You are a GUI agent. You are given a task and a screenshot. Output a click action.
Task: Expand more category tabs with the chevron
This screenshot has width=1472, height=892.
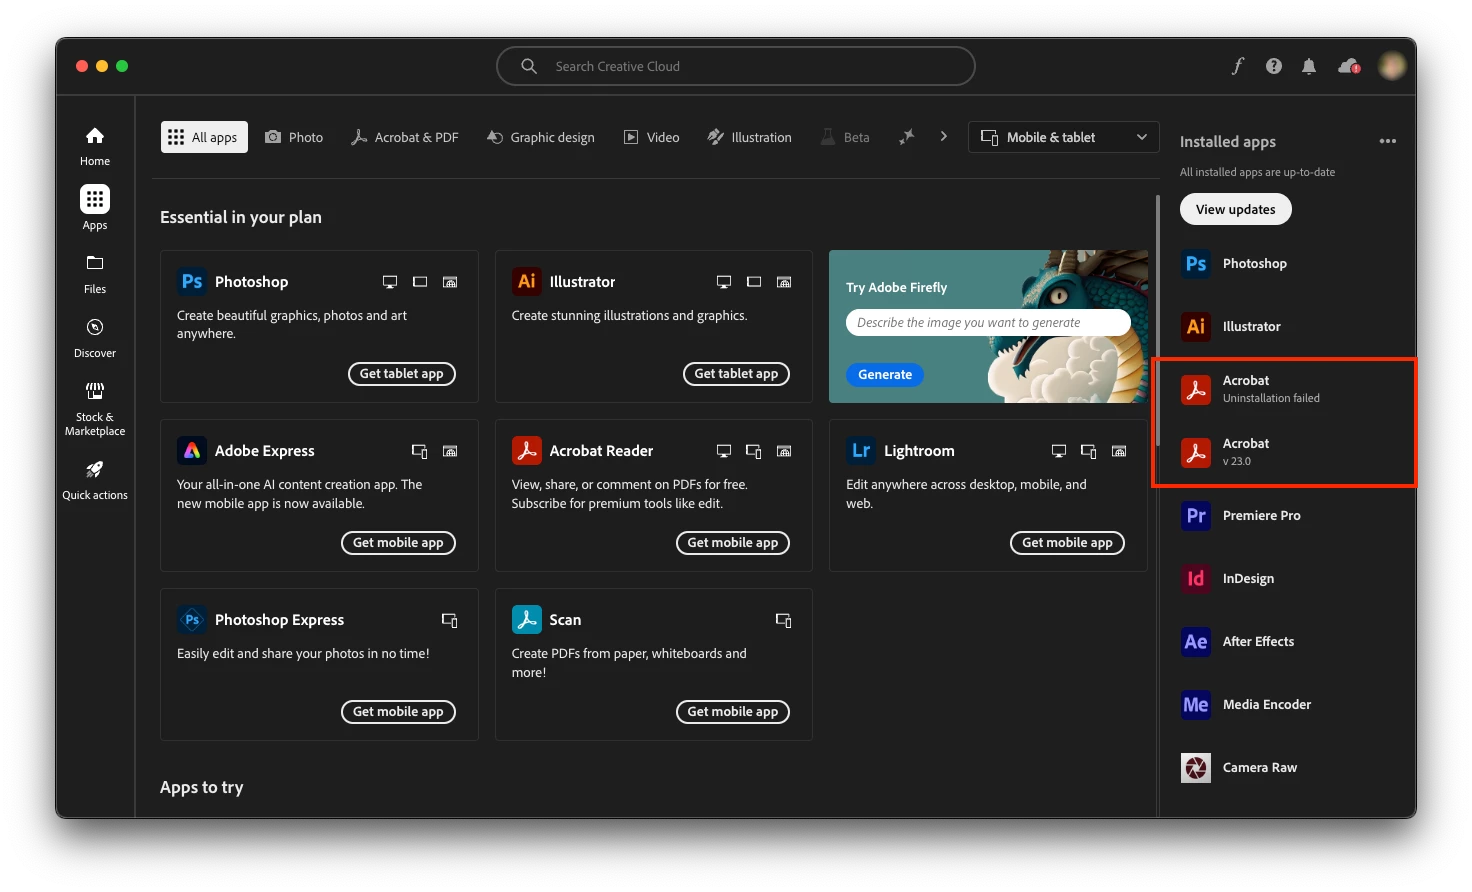943,136
